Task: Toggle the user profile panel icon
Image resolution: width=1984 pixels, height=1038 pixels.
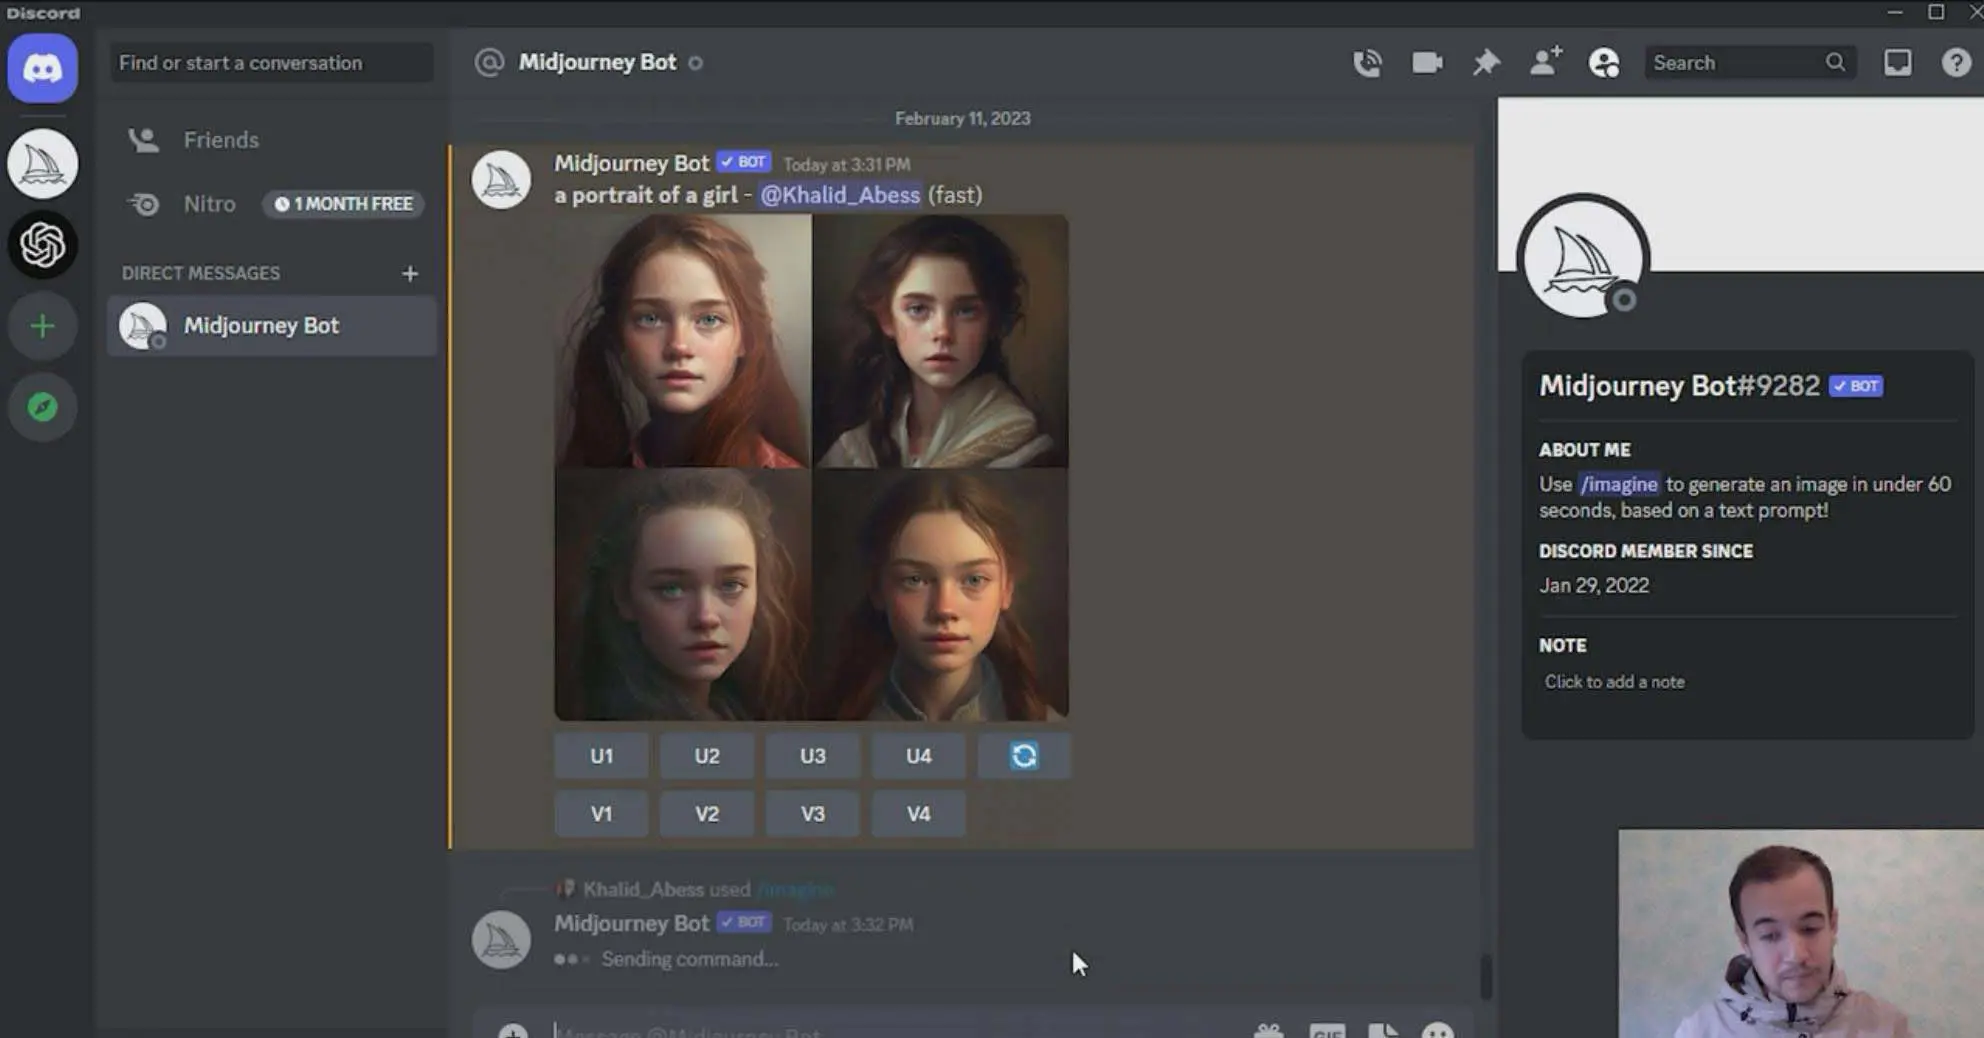Action: 1604,63
